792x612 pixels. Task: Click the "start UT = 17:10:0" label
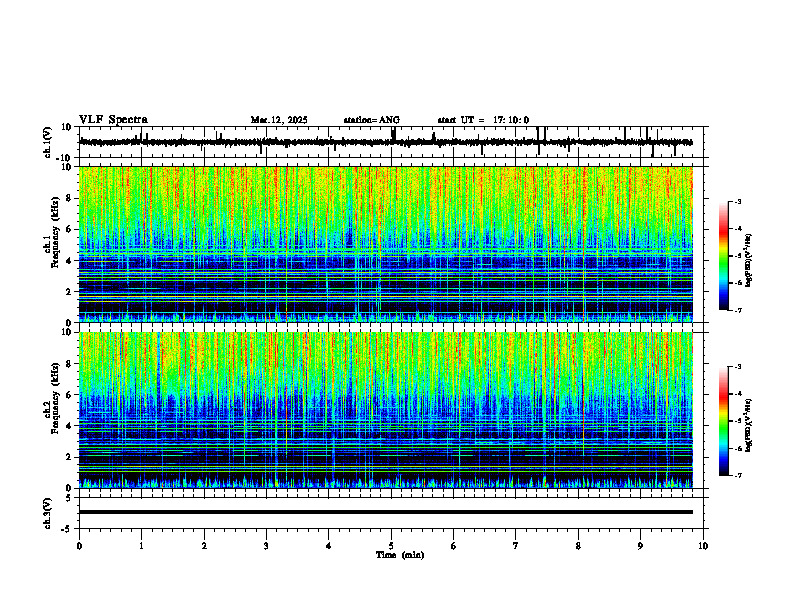pos(483,120)
